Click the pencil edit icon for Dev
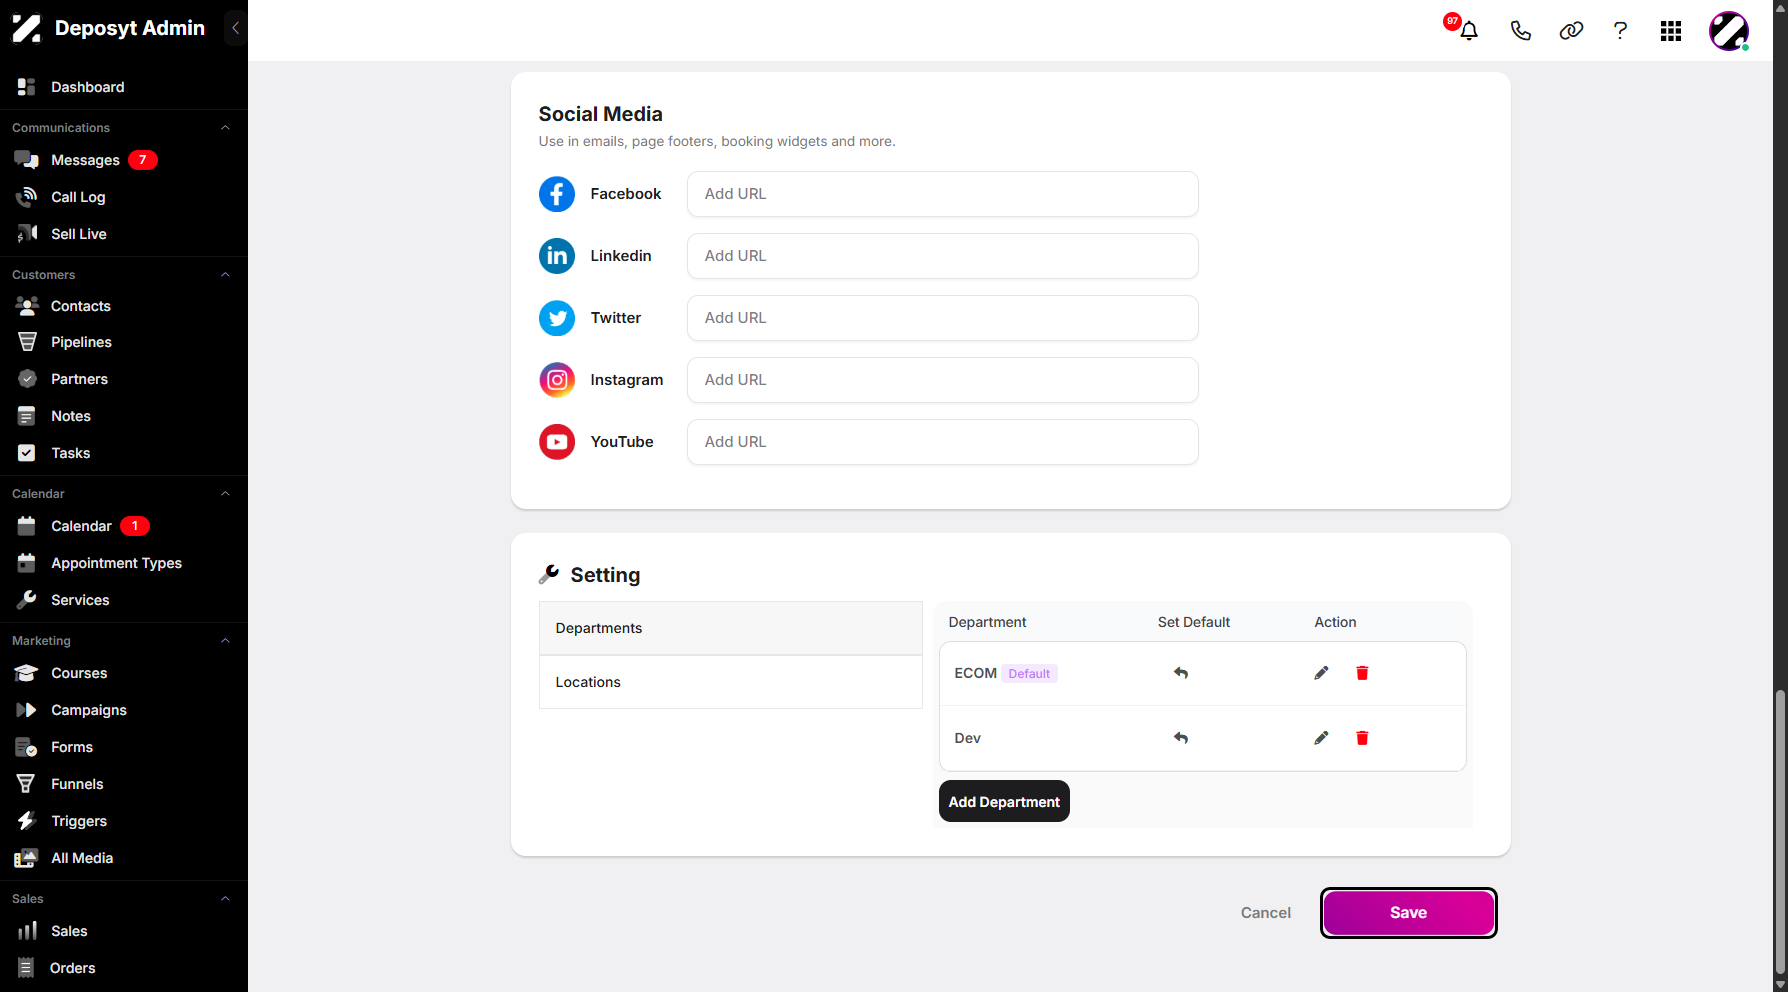Image resolution: width=1788 pixels, height=992 pixels. pyautogui.click(x=1321, y=738)
